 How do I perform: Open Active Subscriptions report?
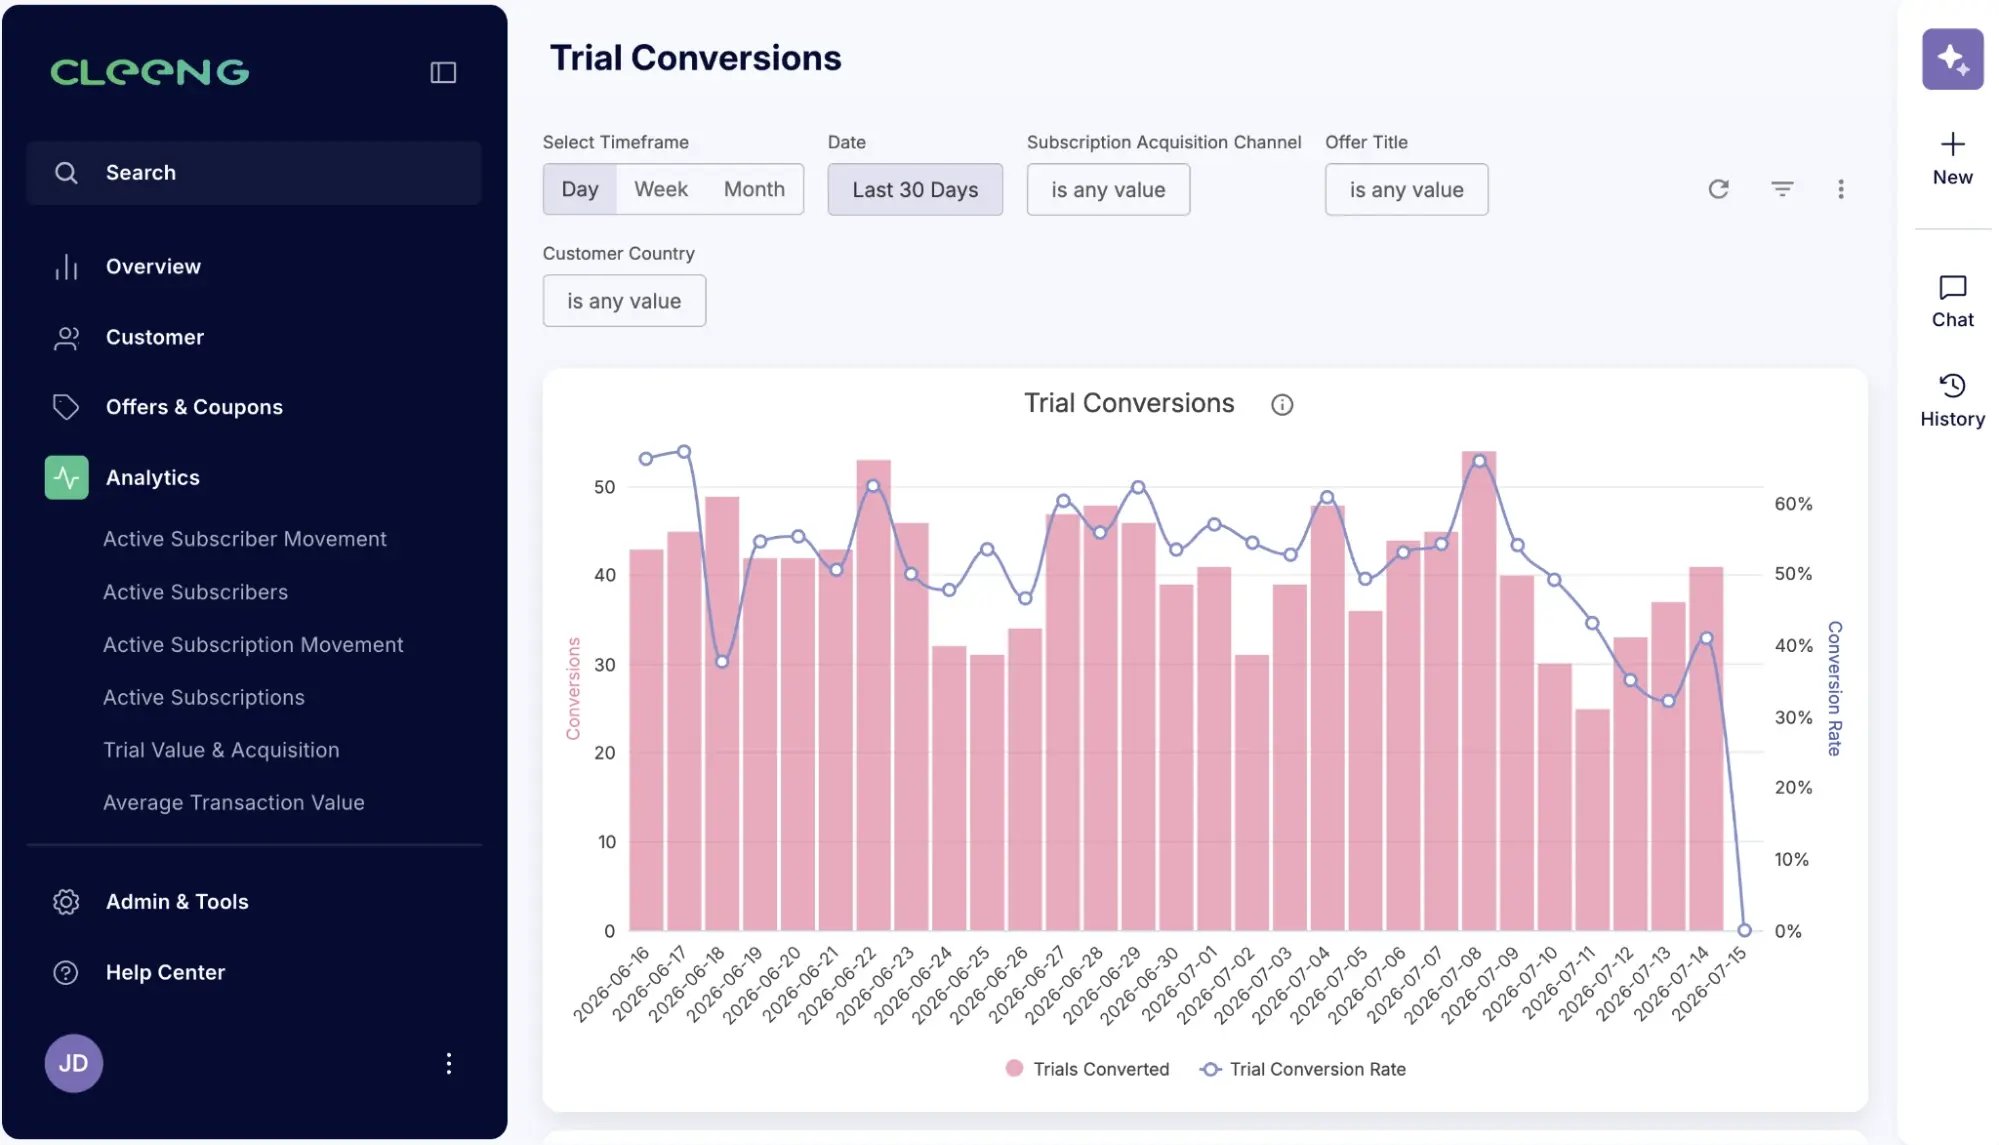click(x=204, y=698)
